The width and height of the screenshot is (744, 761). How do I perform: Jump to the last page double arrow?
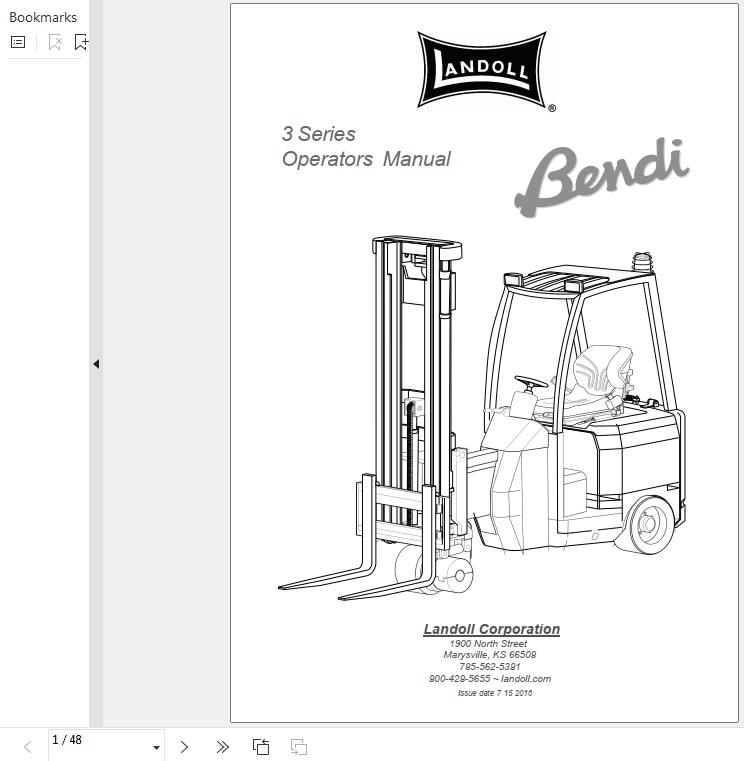point(222,747)
